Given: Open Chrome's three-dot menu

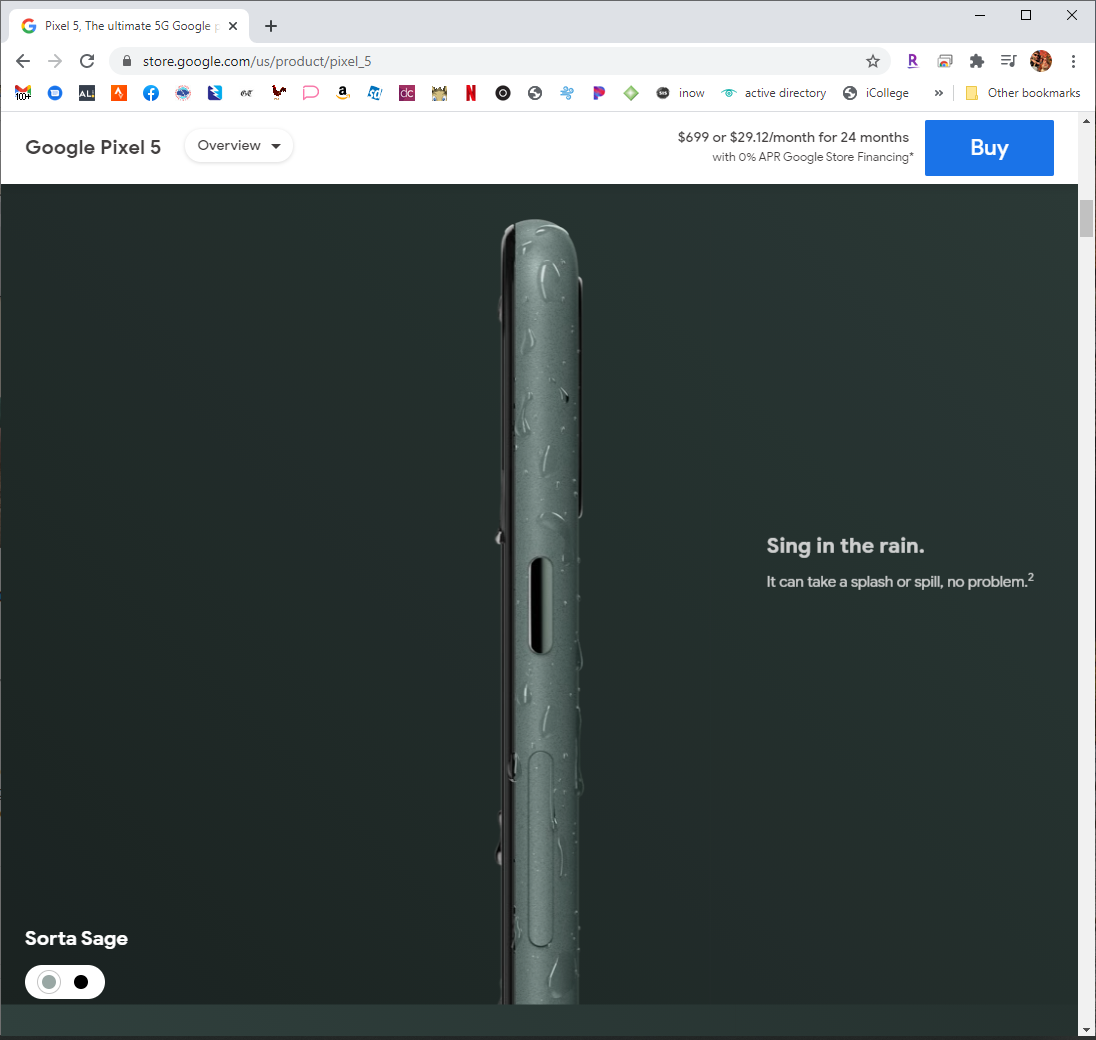Looking at the screenshot, I should pyautogui.click(x=1073, y=61).
